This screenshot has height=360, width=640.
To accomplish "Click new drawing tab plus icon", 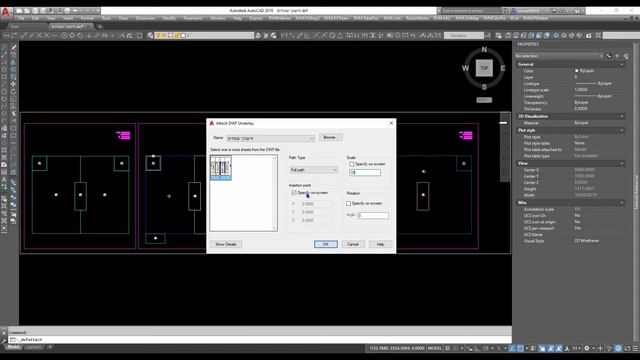I will 100,27.
